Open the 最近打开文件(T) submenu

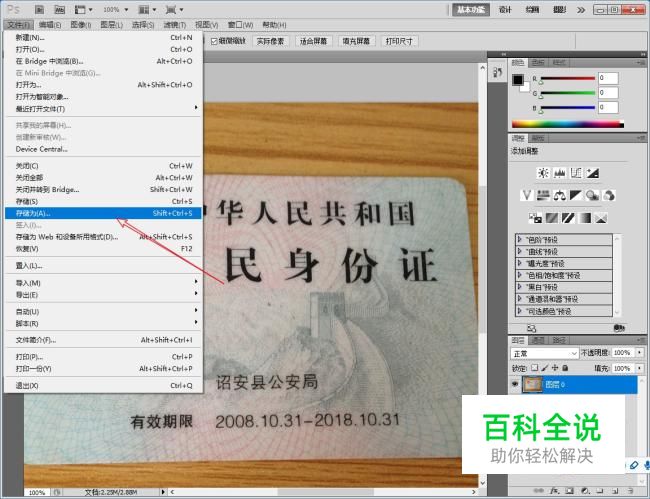[103, 109]
